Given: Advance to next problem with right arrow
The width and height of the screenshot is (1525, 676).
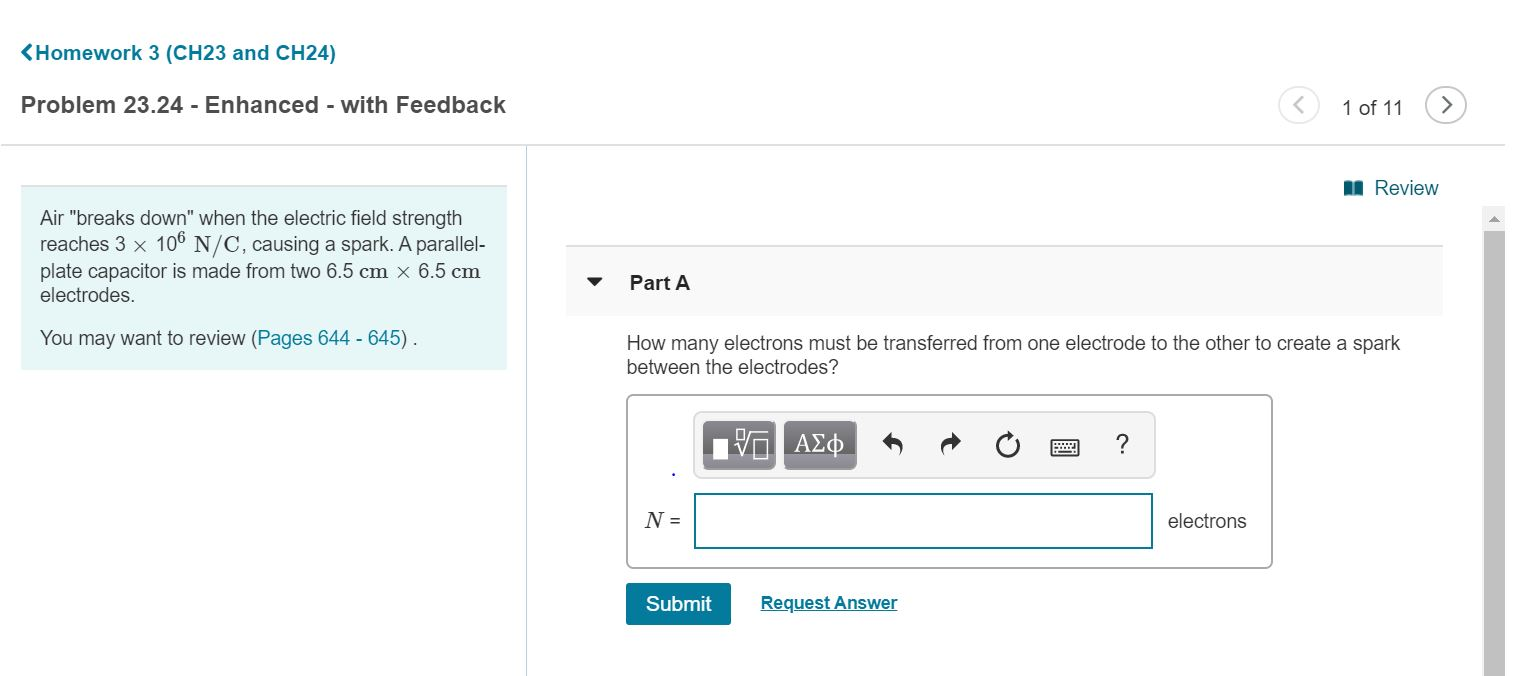Looking at the screenshot, I should click(1445, 103).
